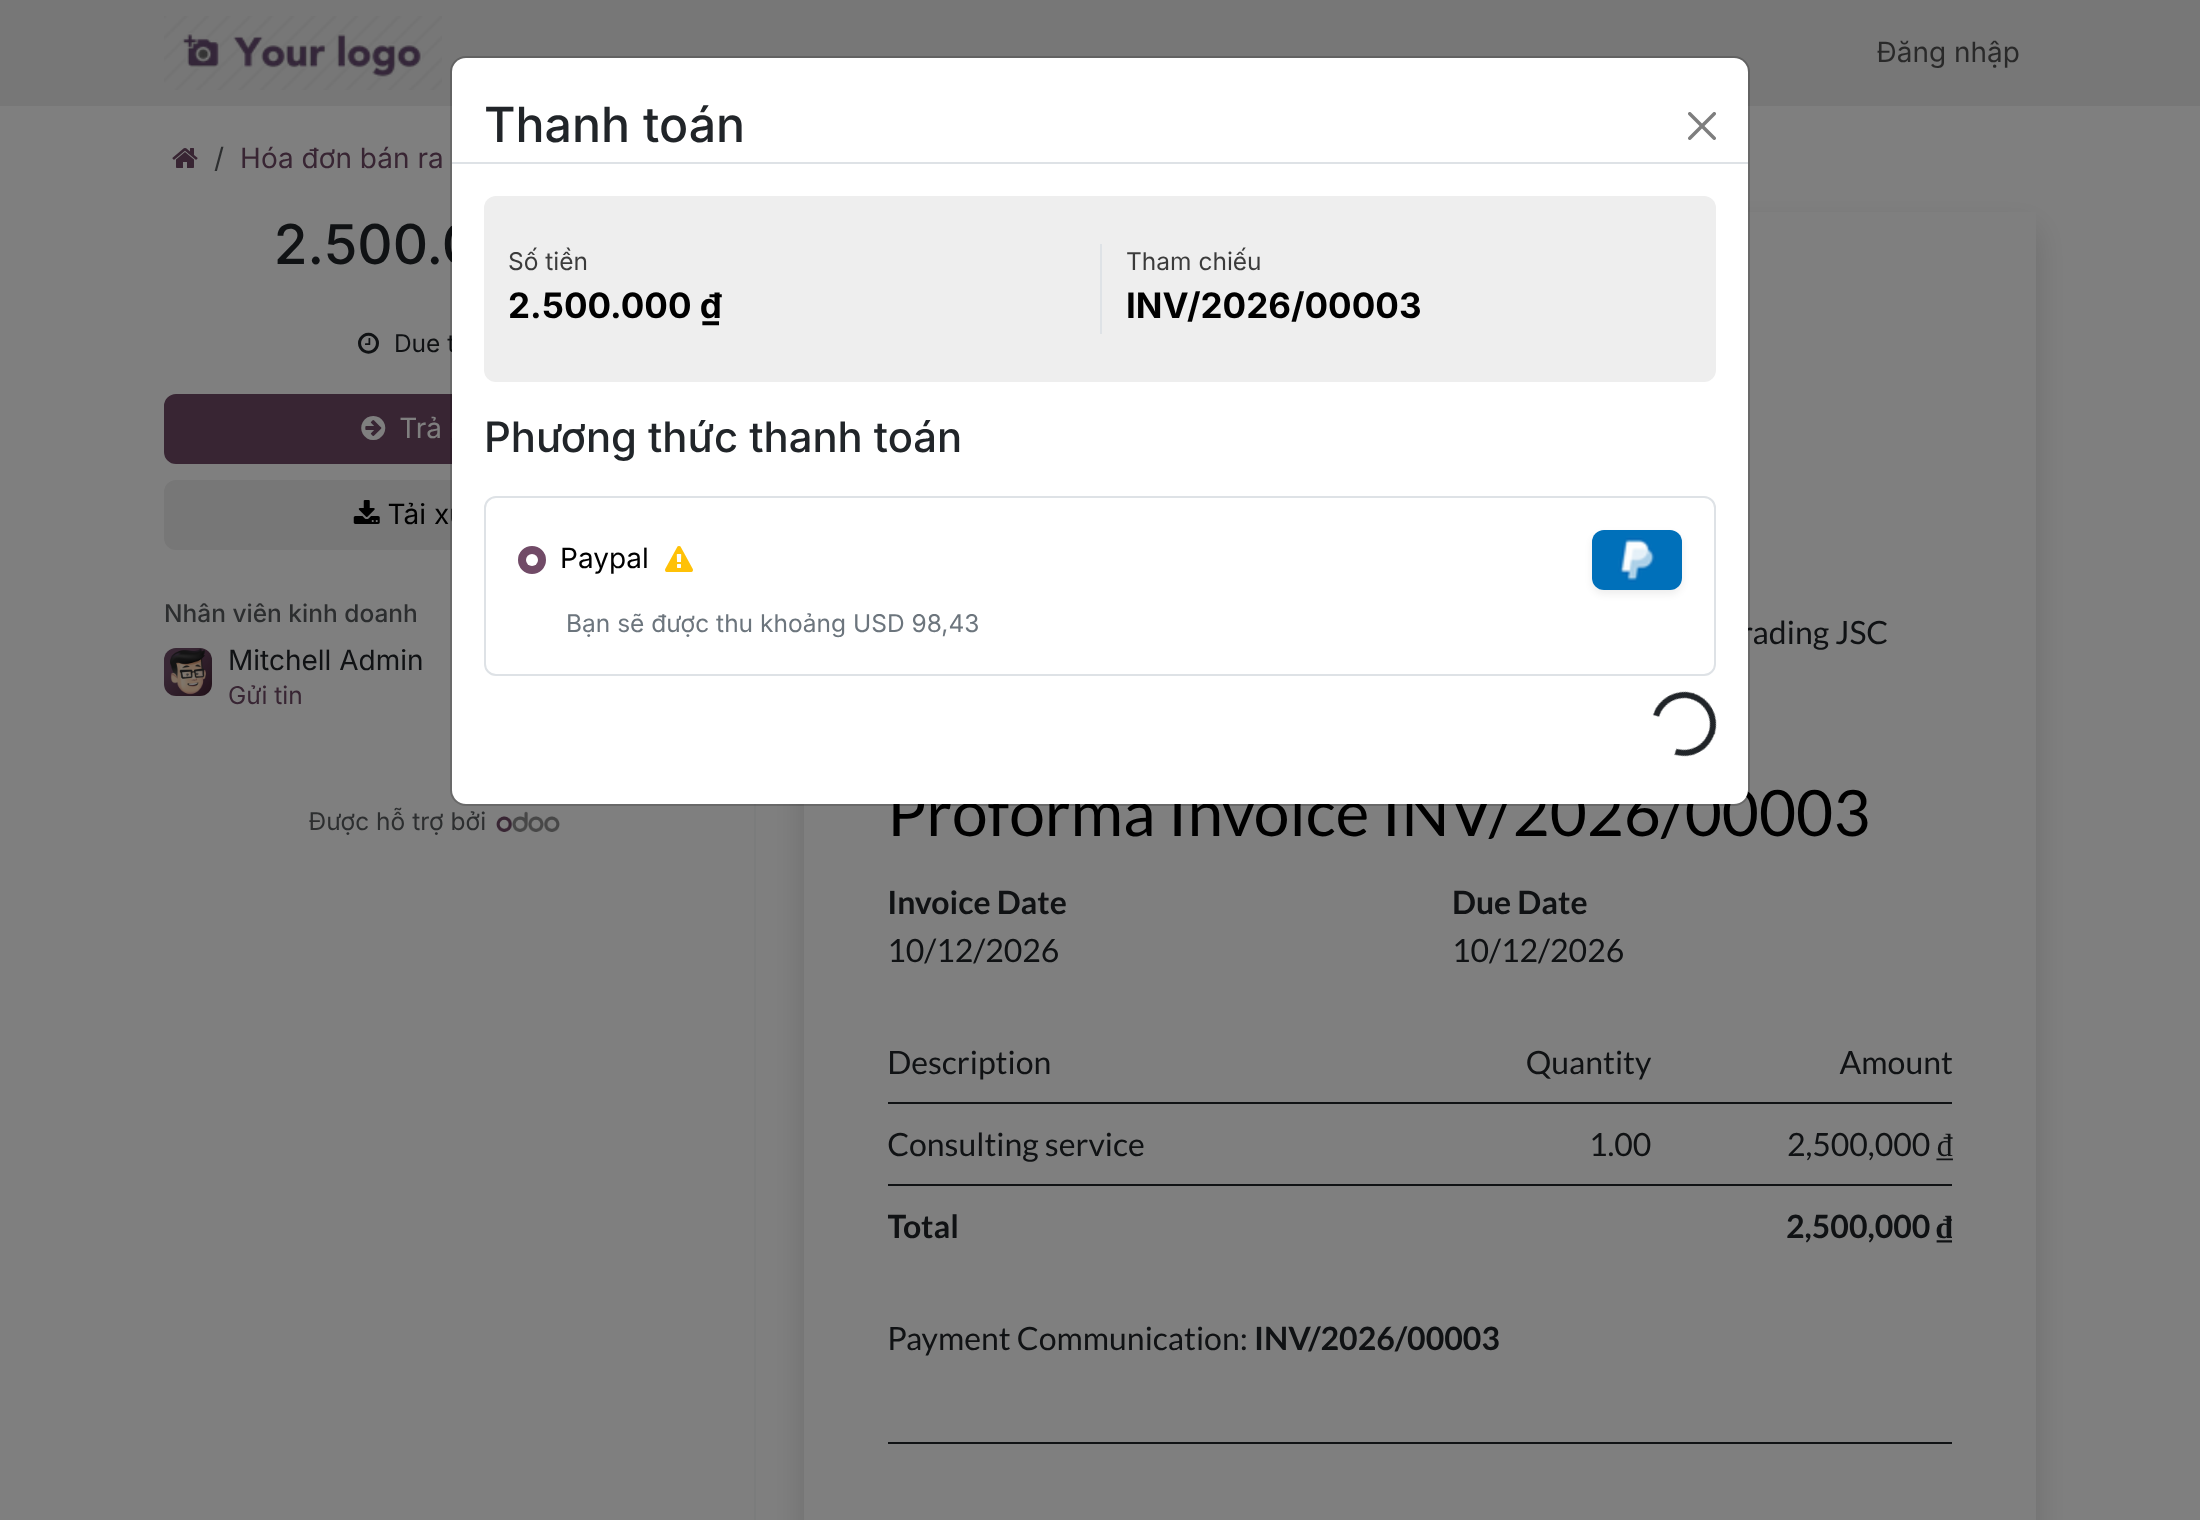Select the Paypal radio button
This screenshot has width=2200, height=1520.
tap(532, 559)
